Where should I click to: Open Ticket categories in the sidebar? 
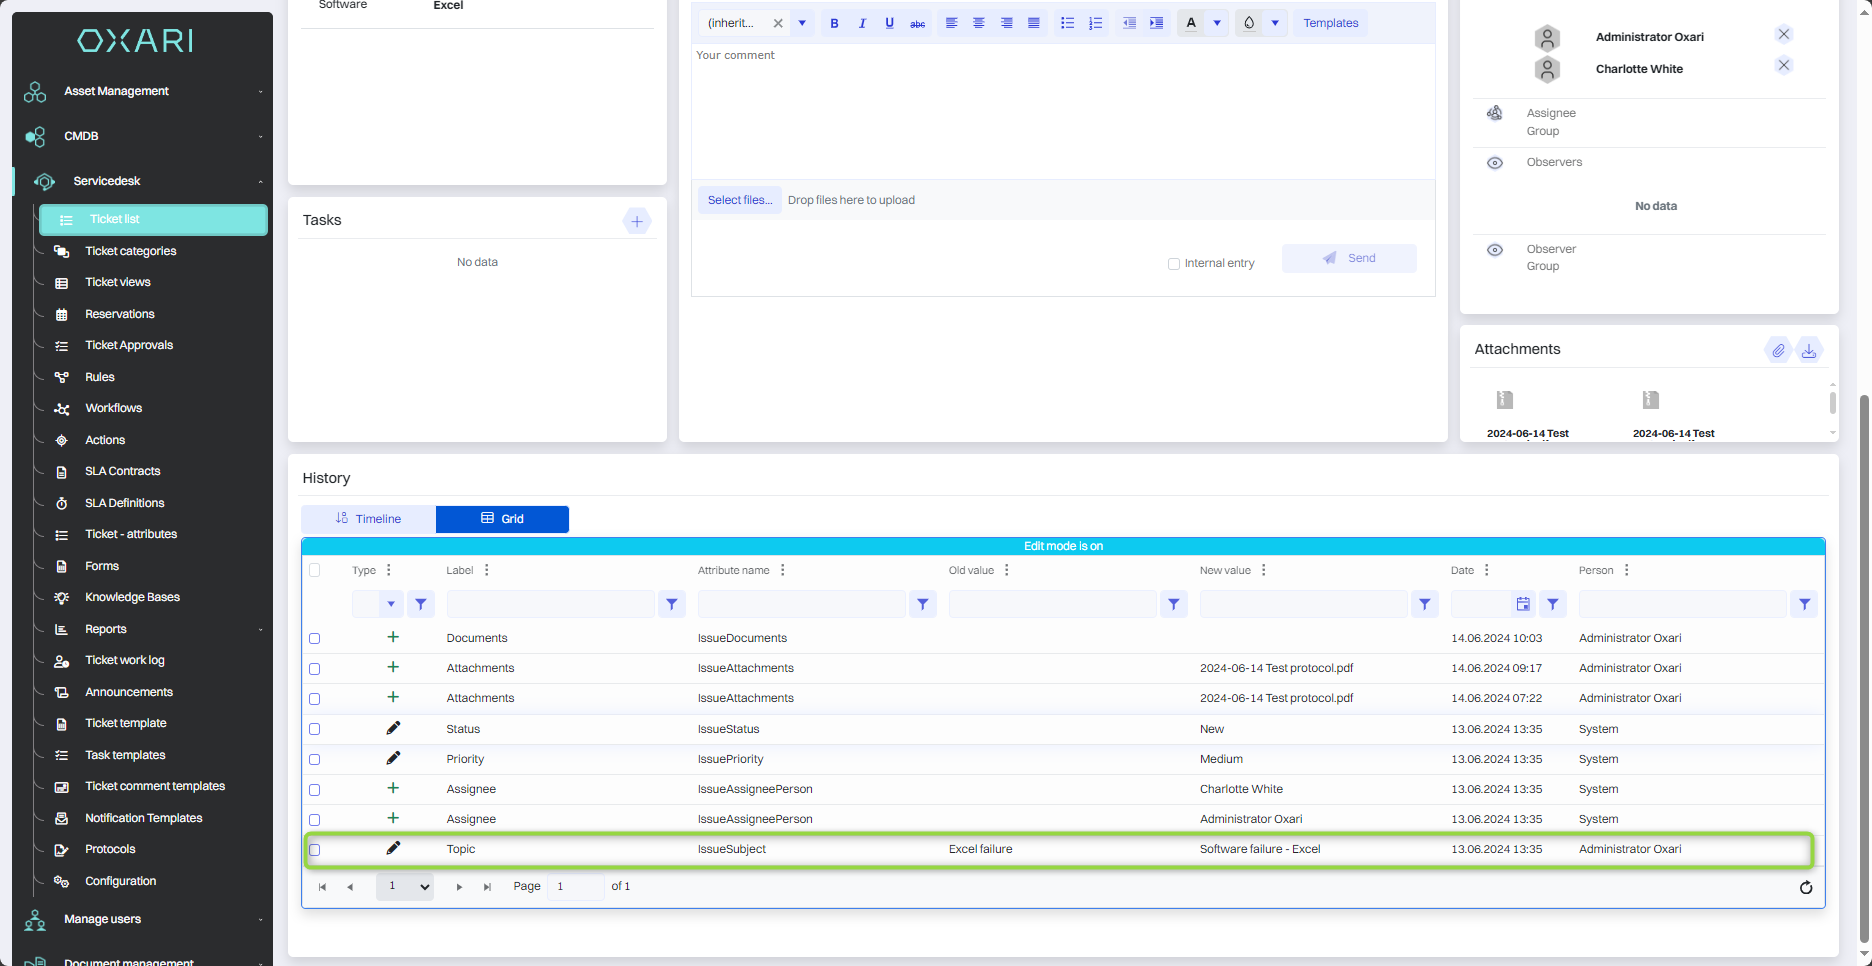(x=130, y=251)
